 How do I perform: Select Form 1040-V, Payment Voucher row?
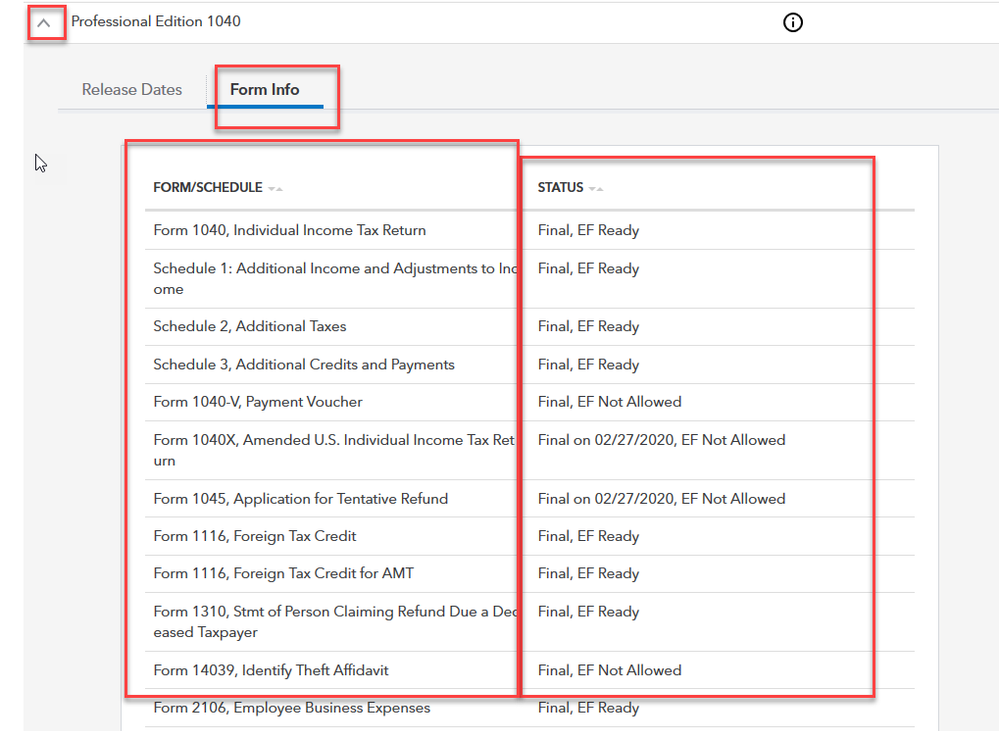coord(257,402)
